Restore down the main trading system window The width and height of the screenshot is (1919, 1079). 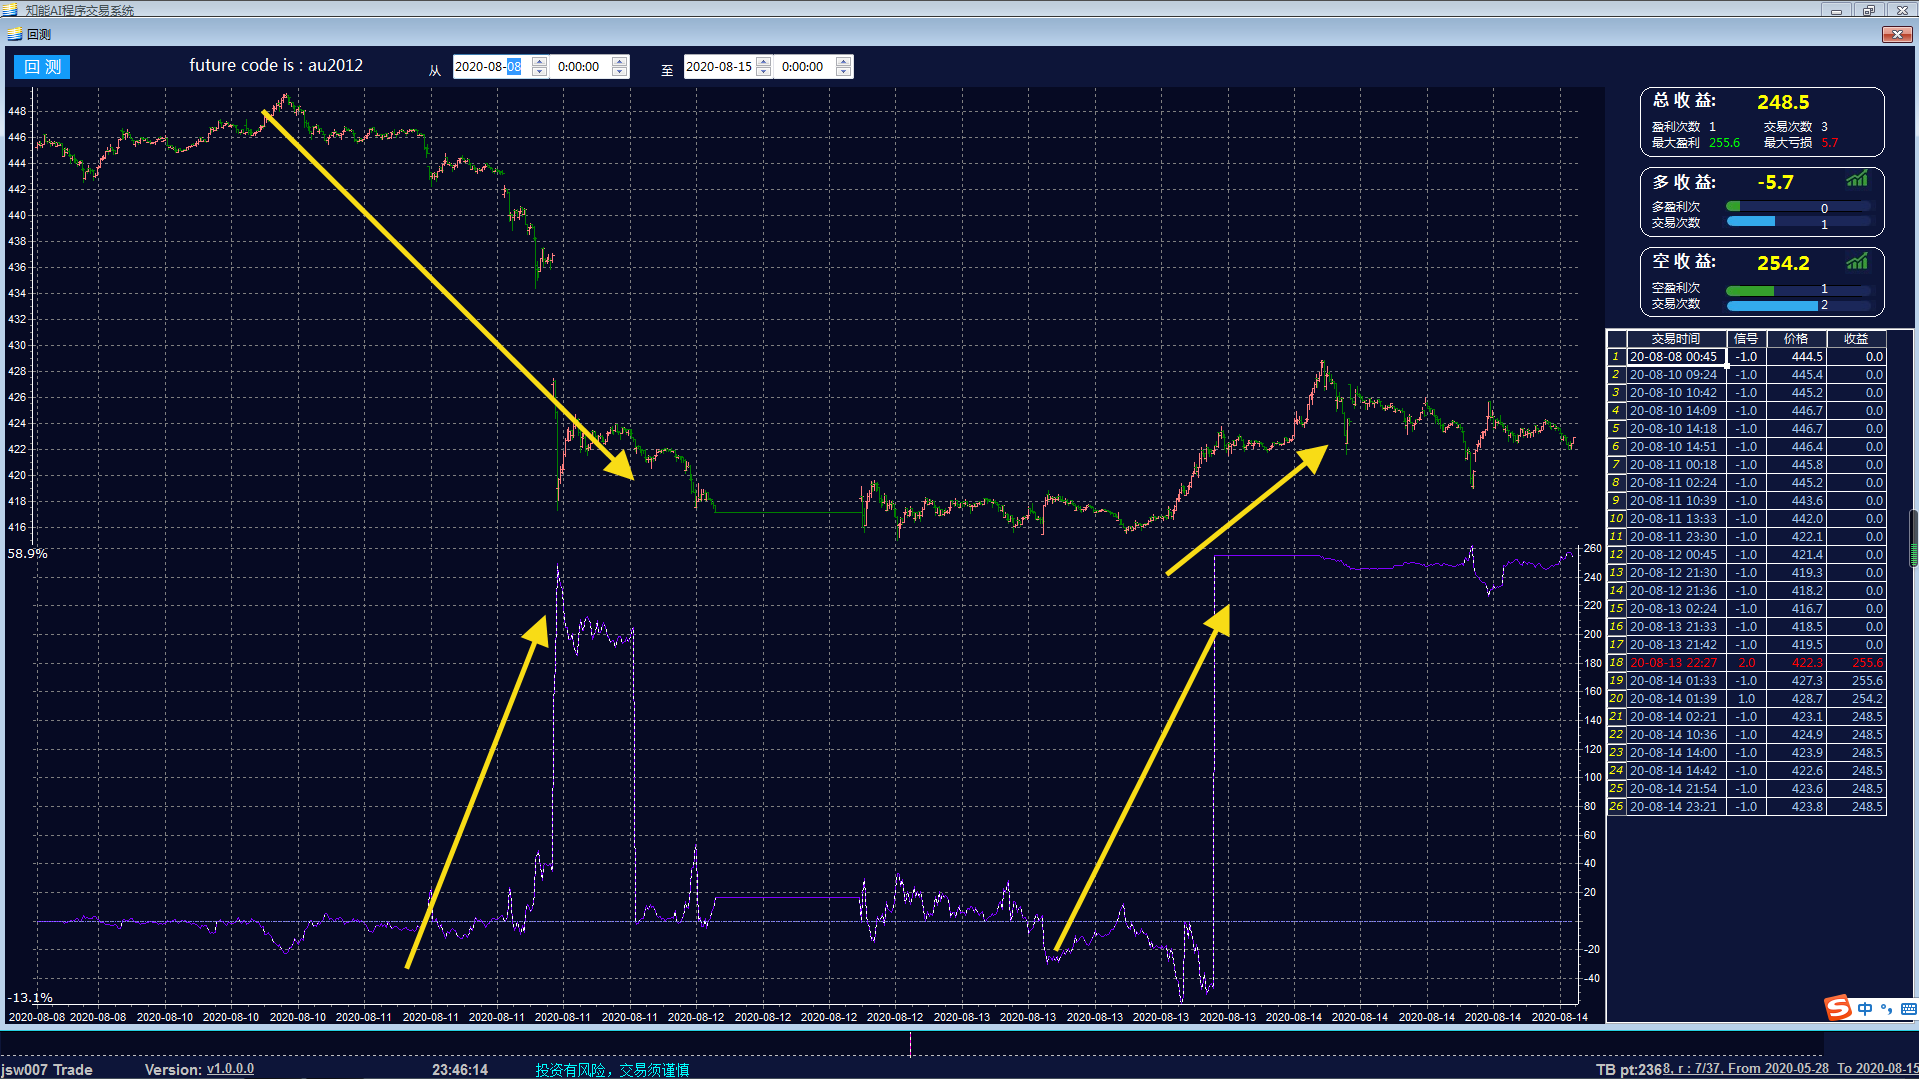(x=1868, y=10)
